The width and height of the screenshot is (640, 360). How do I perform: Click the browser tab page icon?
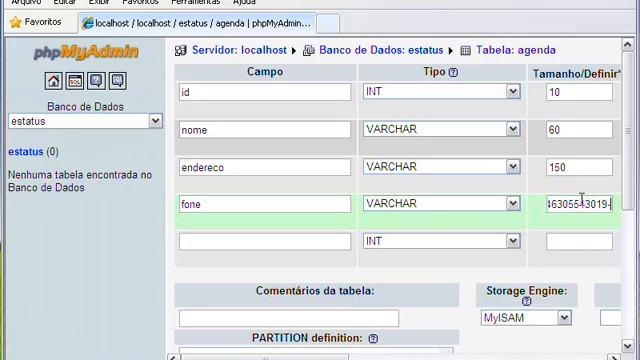coord(87,23)
